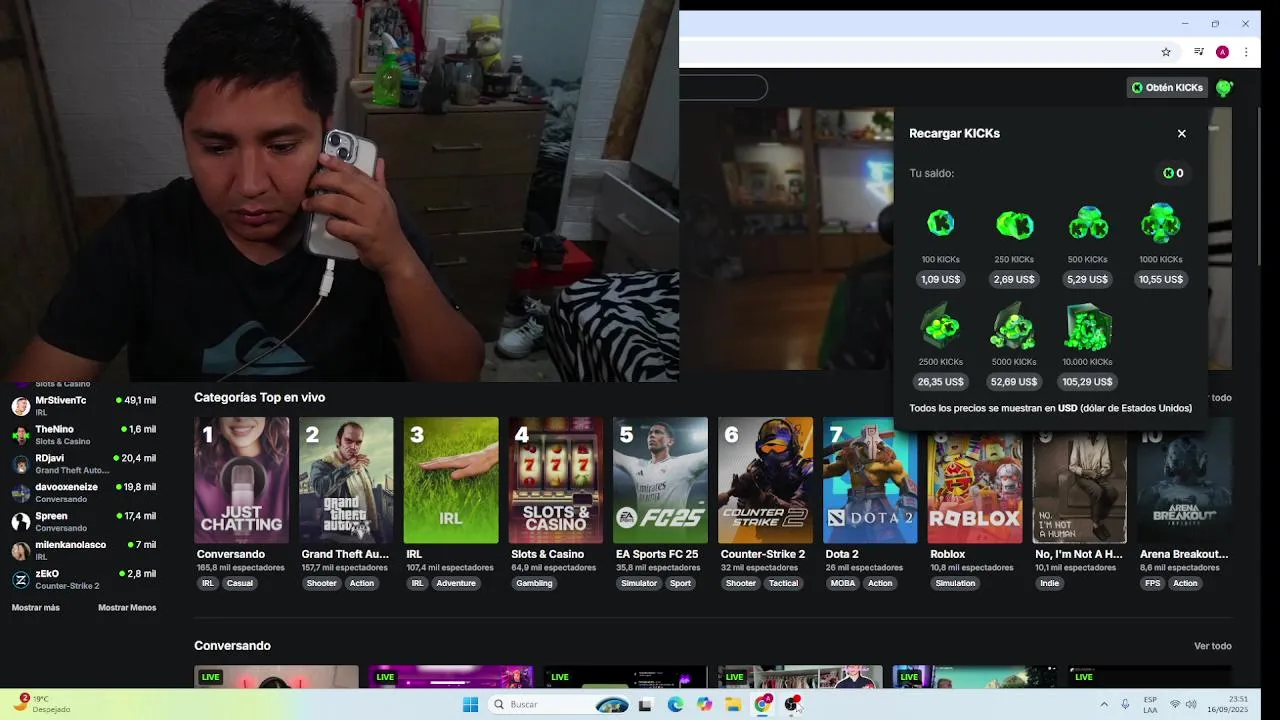Click the Casual tag under Conversando
This screenshot has width=1280, height=720.
coord(240,583)
